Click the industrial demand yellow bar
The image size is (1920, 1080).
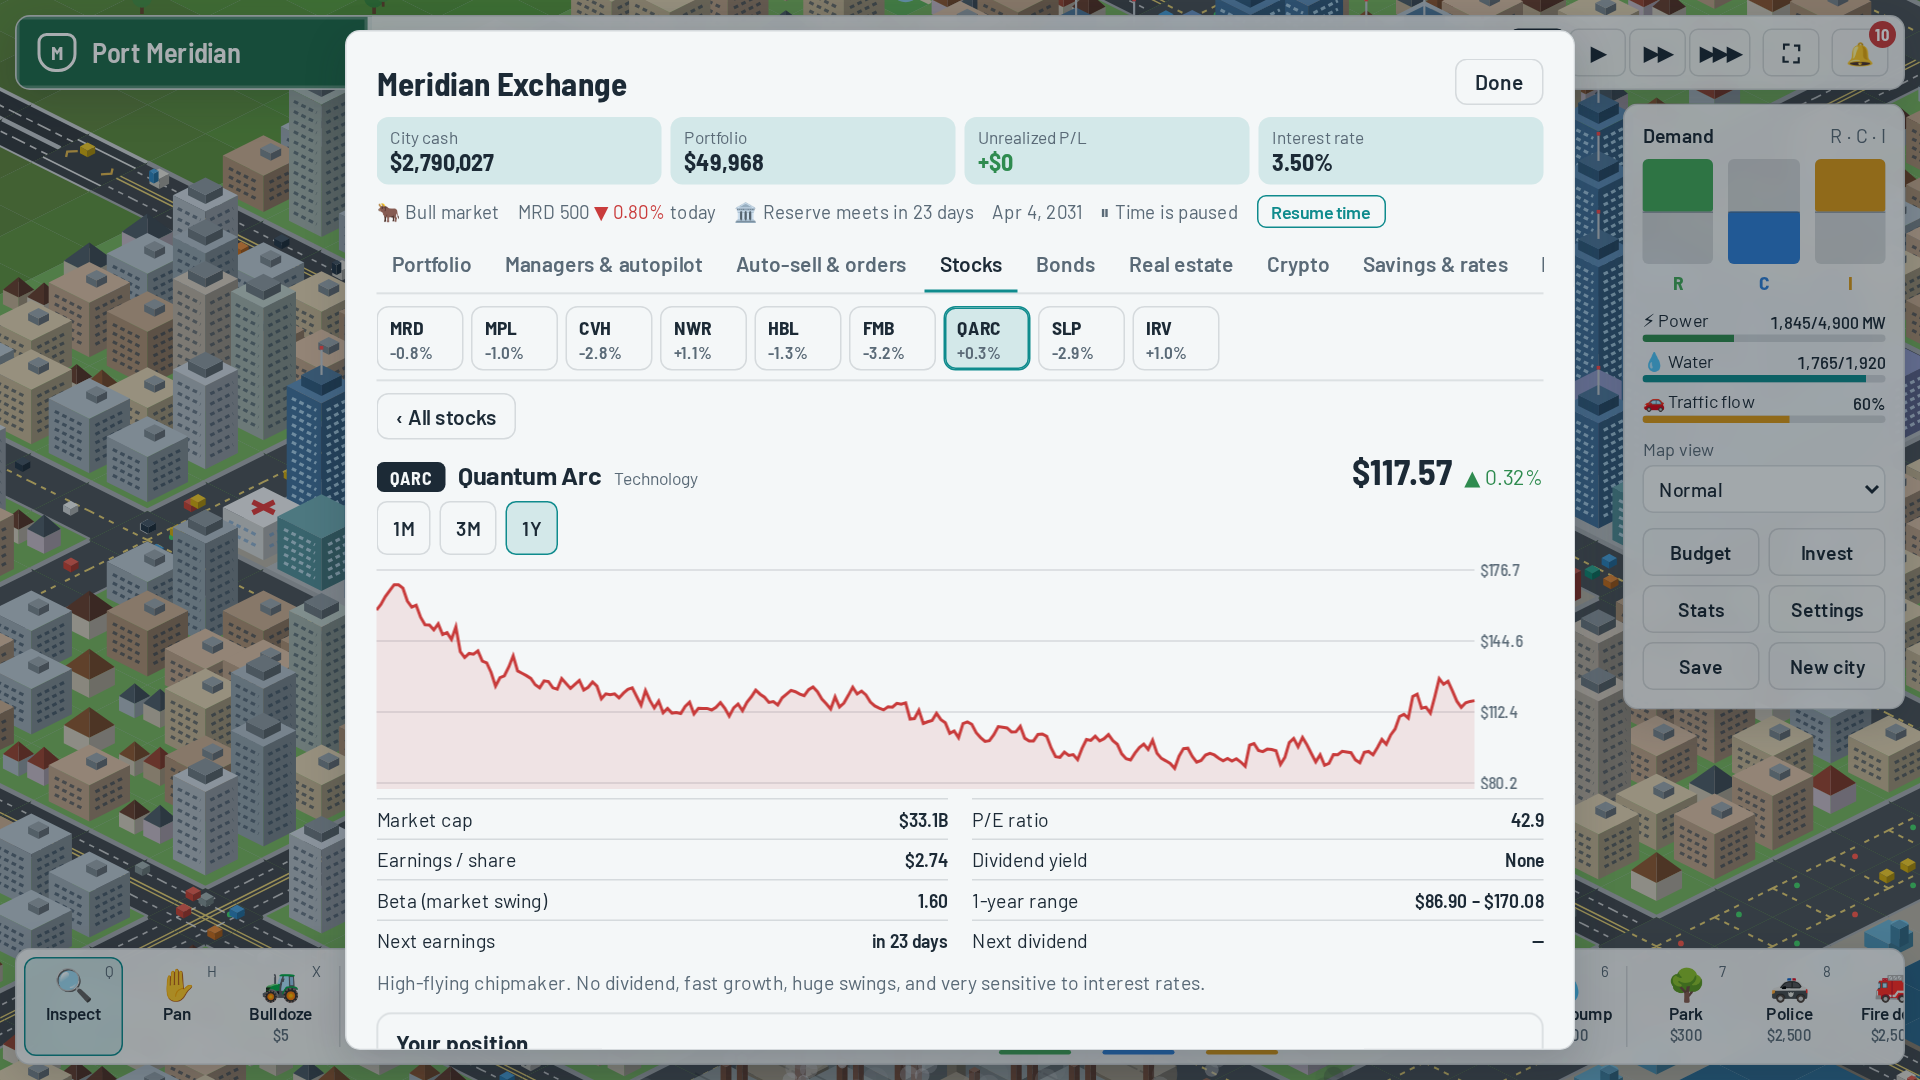coord(1850,186)
